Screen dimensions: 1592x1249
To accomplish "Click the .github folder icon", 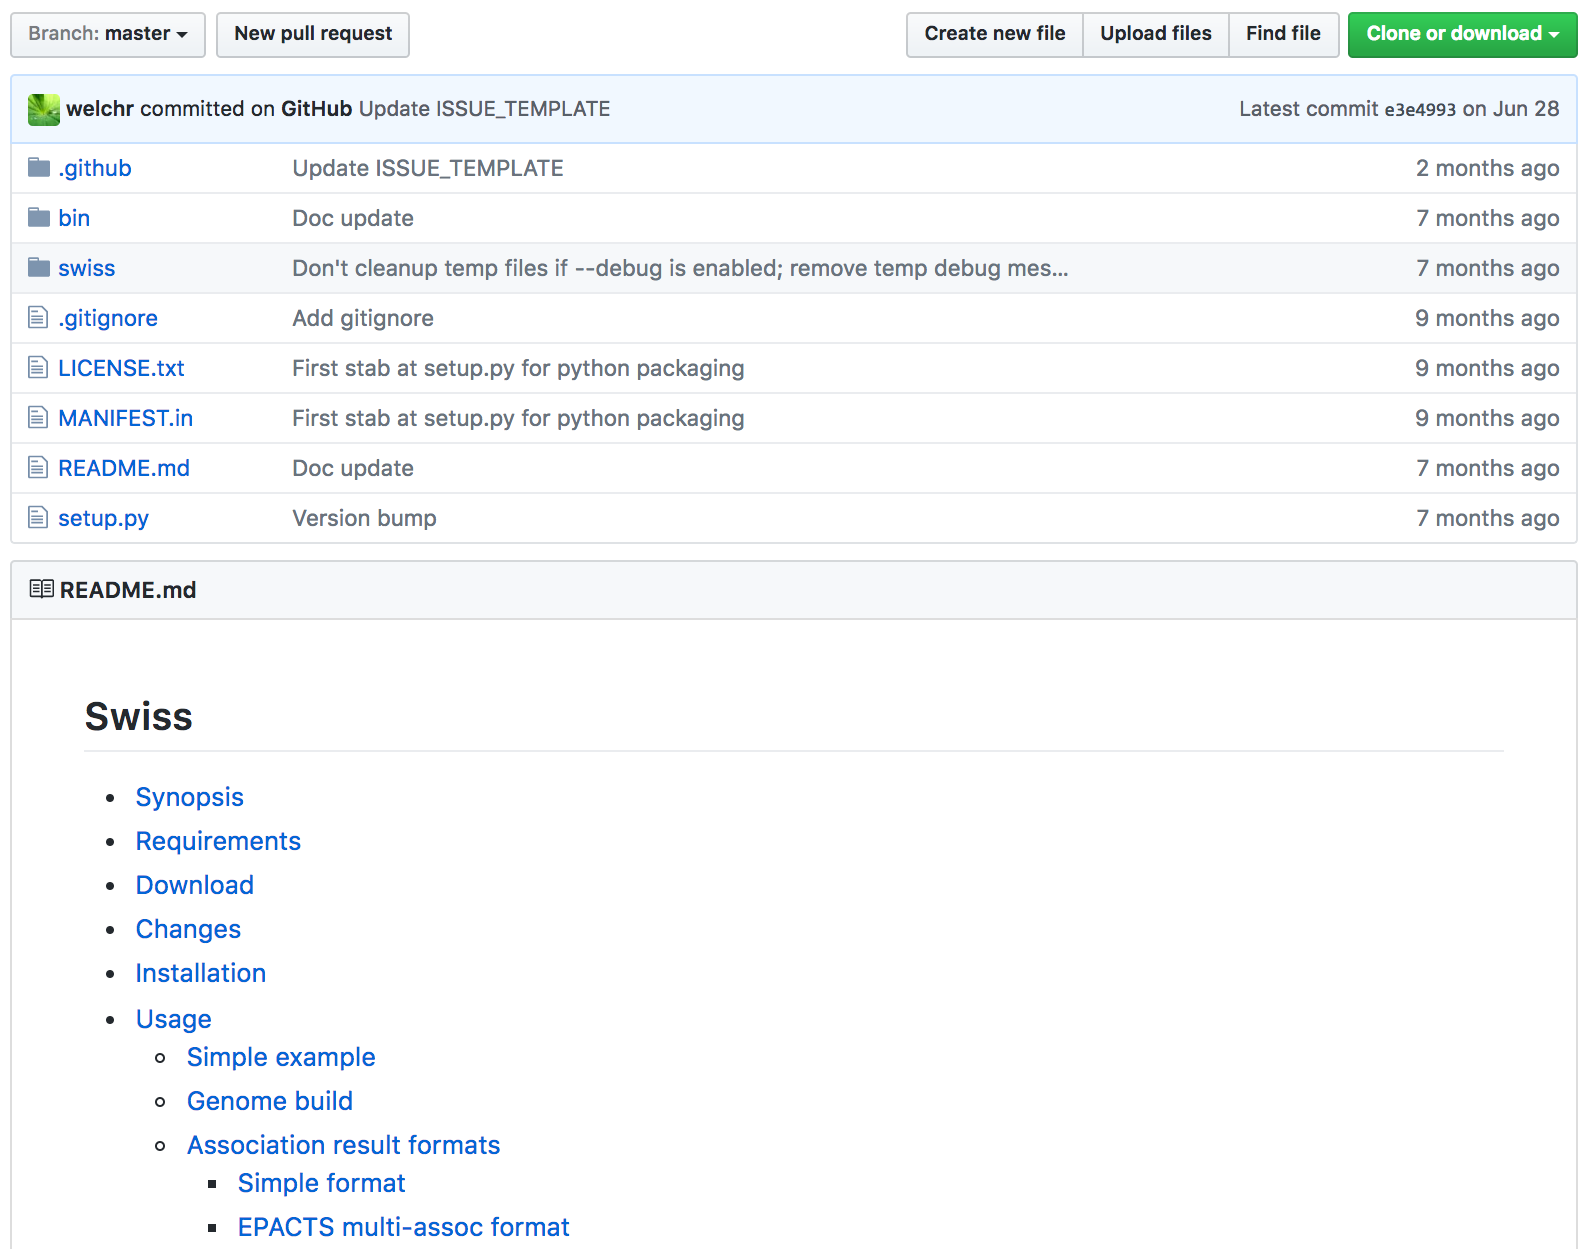I will [39, 168].
